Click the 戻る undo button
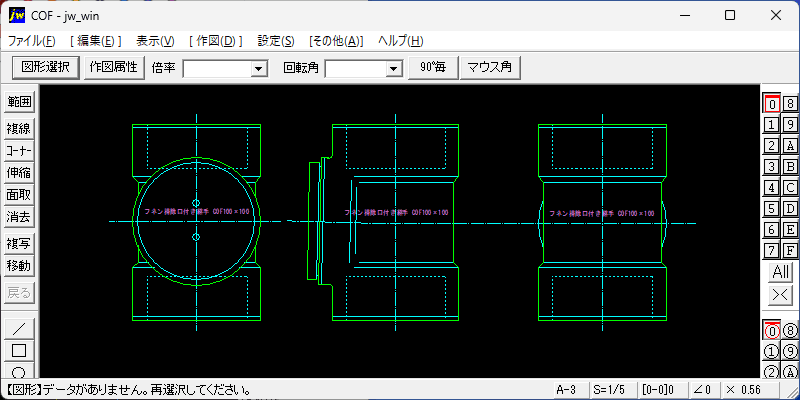The width and height of the screenshot is (800, 400). pyautogui.click(x=19, y=293)
